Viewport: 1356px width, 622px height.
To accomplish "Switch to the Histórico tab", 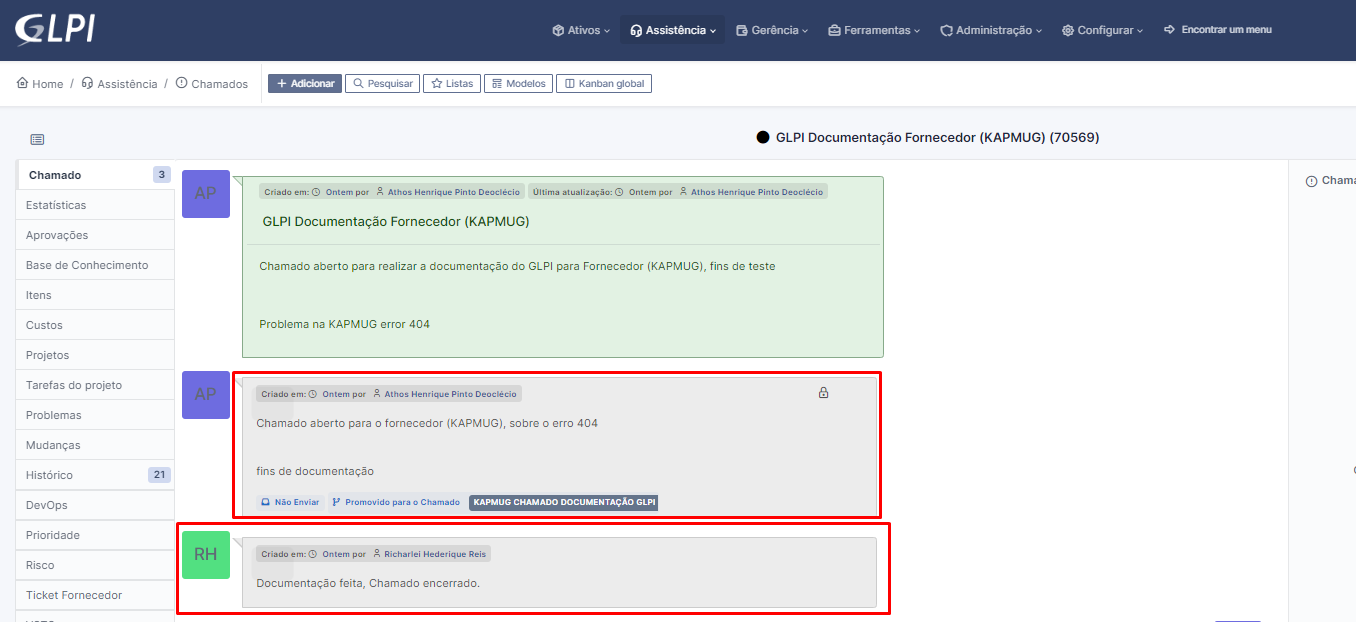I will coord(96,475).
